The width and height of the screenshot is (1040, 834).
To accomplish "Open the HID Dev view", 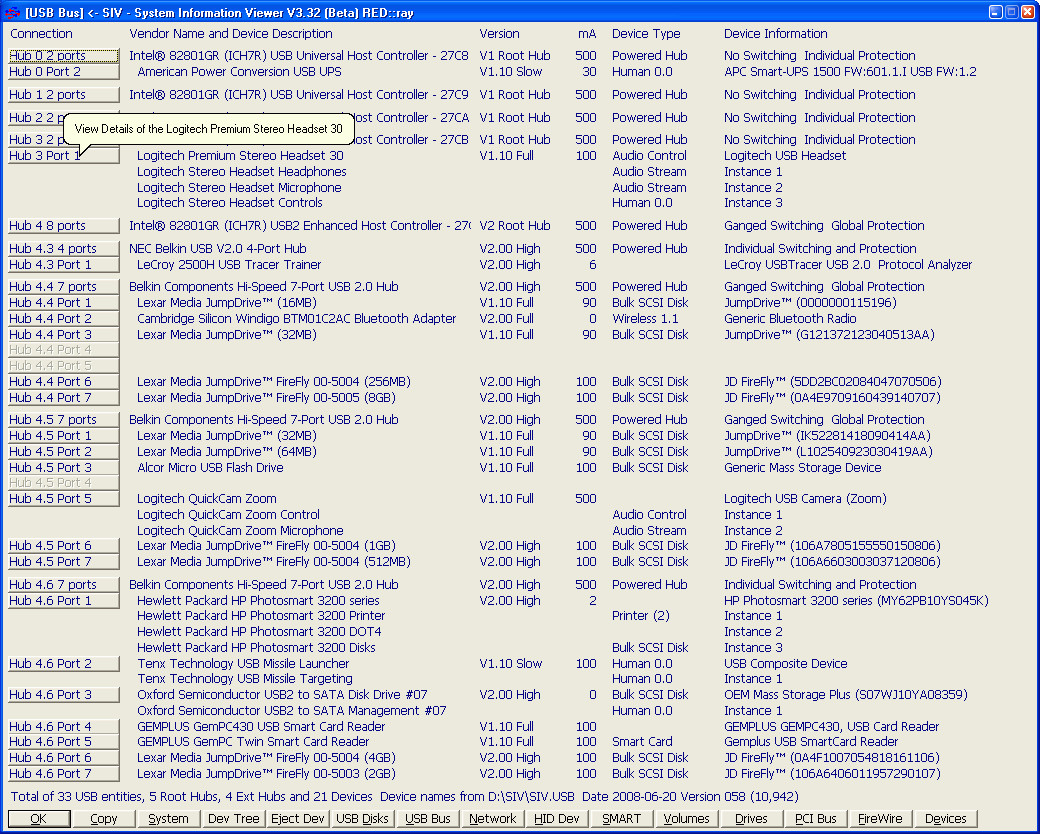I will point(557,819).
